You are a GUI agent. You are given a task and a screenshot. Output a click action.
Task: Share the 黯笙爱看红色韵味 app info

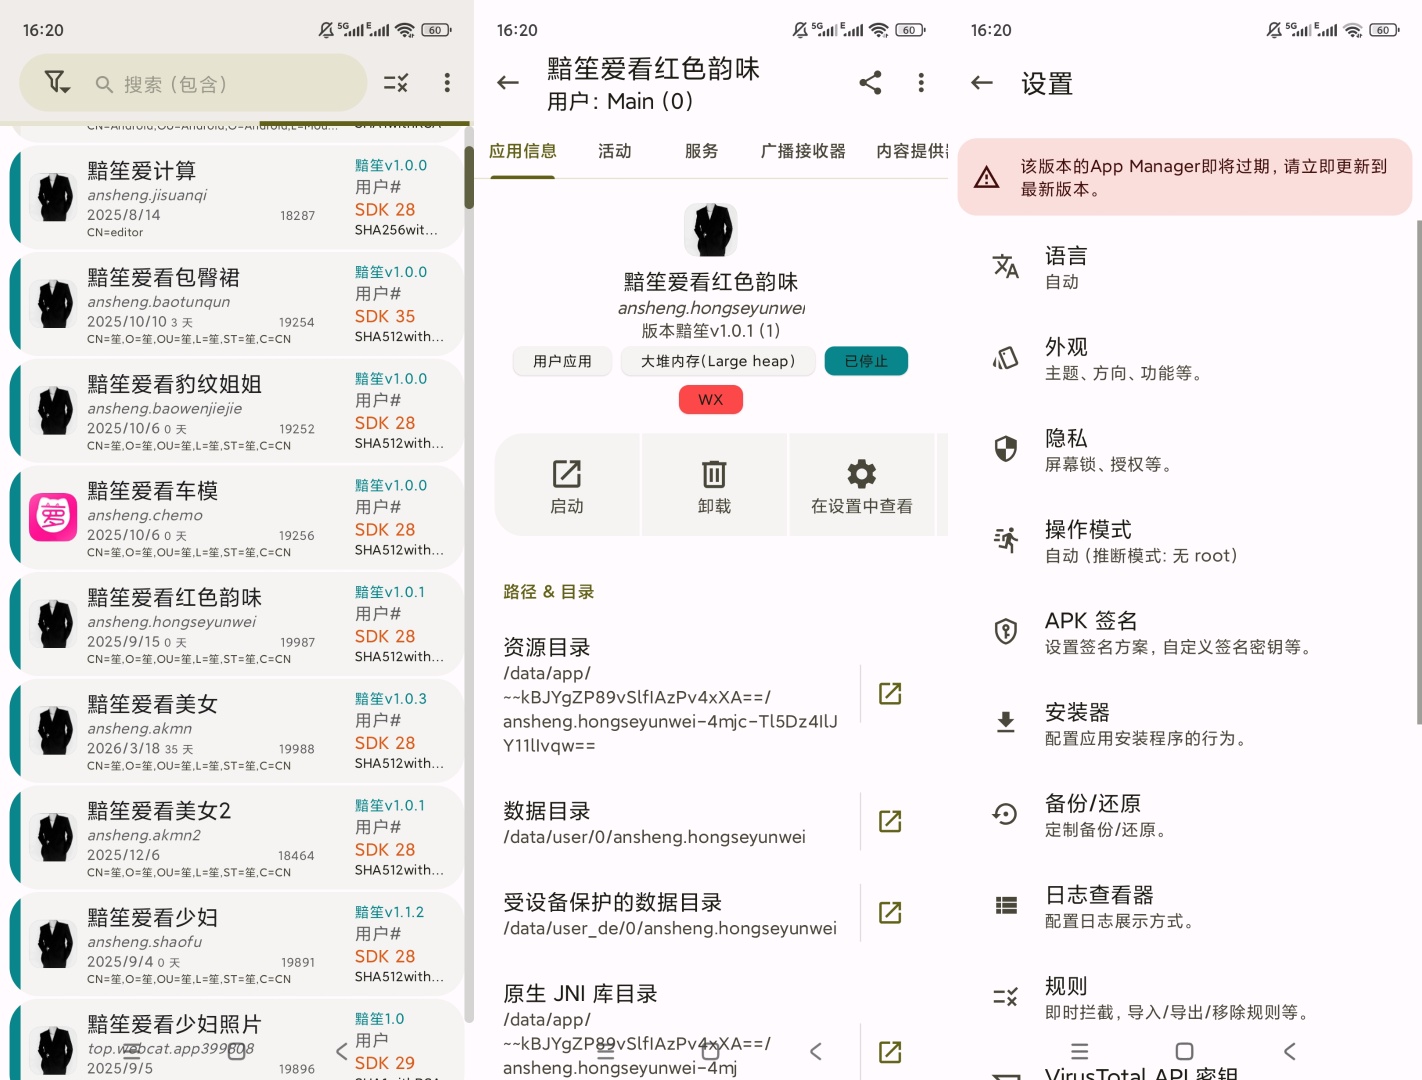(870, 83)
